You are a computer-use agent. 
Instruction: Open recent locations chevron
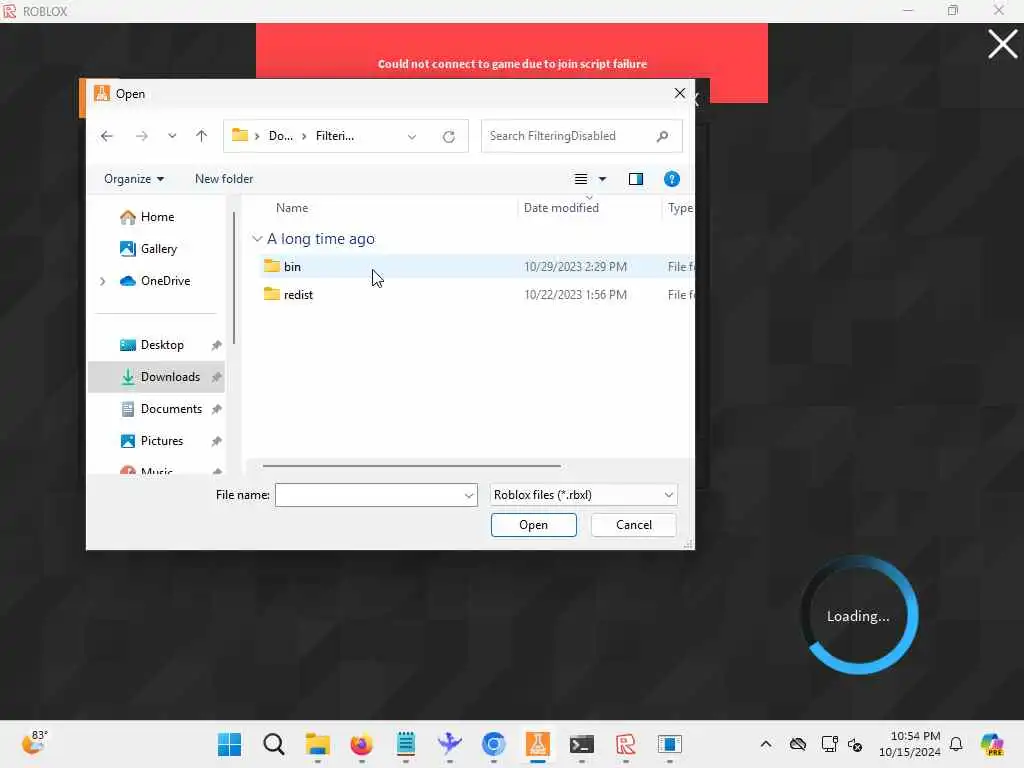click(x=172, y=136)
